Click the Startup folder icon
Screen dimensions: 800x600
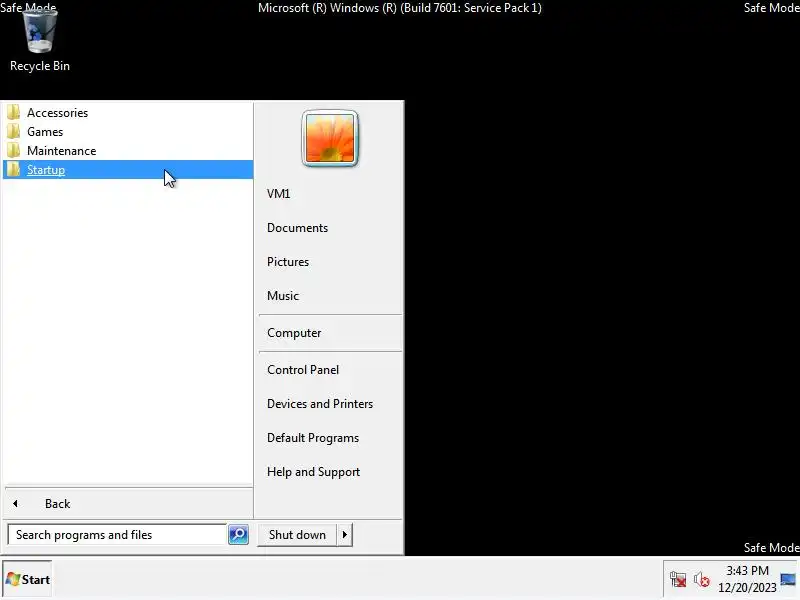[x=14, y=169]
